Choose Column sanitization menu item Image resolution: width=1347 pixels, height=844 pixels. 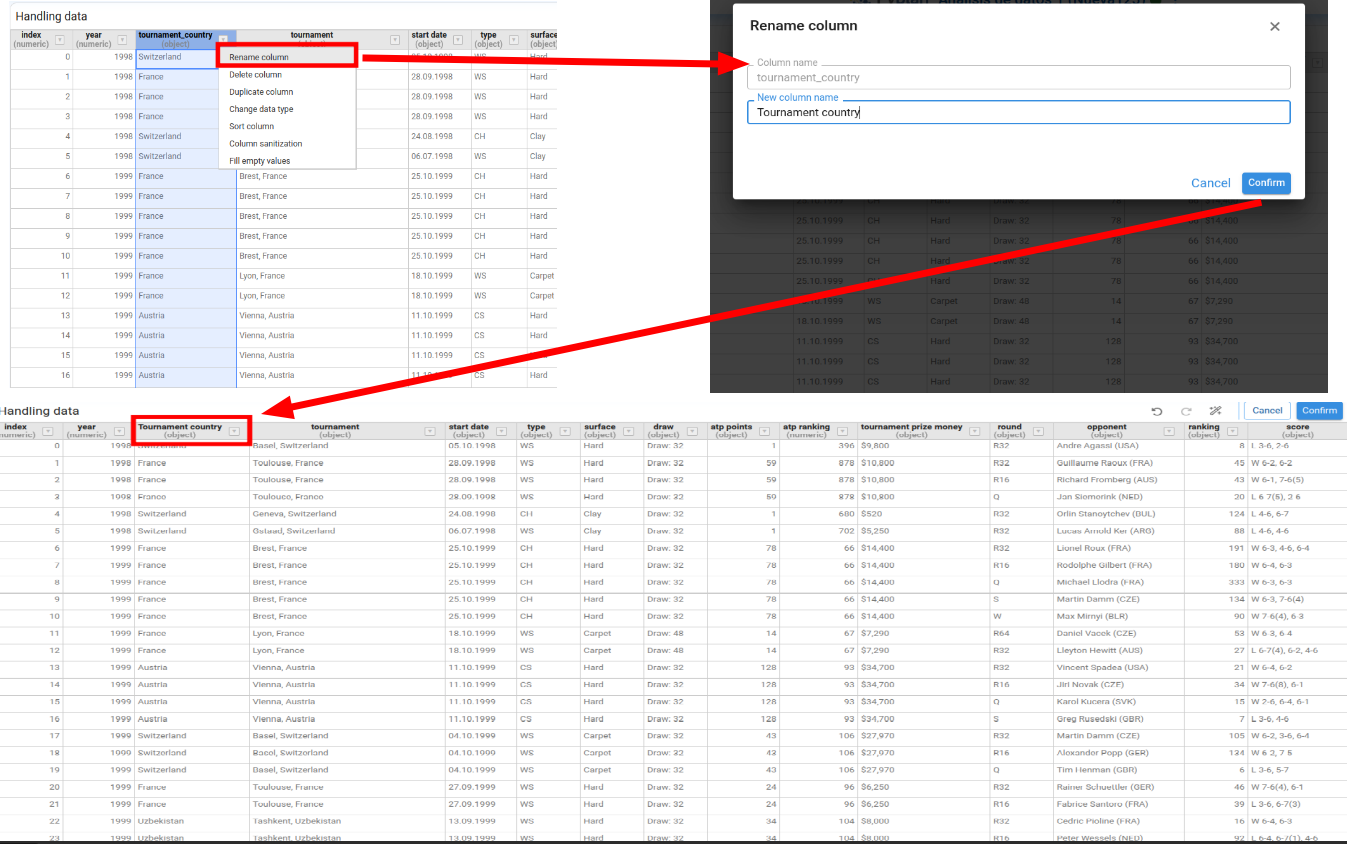265,144
